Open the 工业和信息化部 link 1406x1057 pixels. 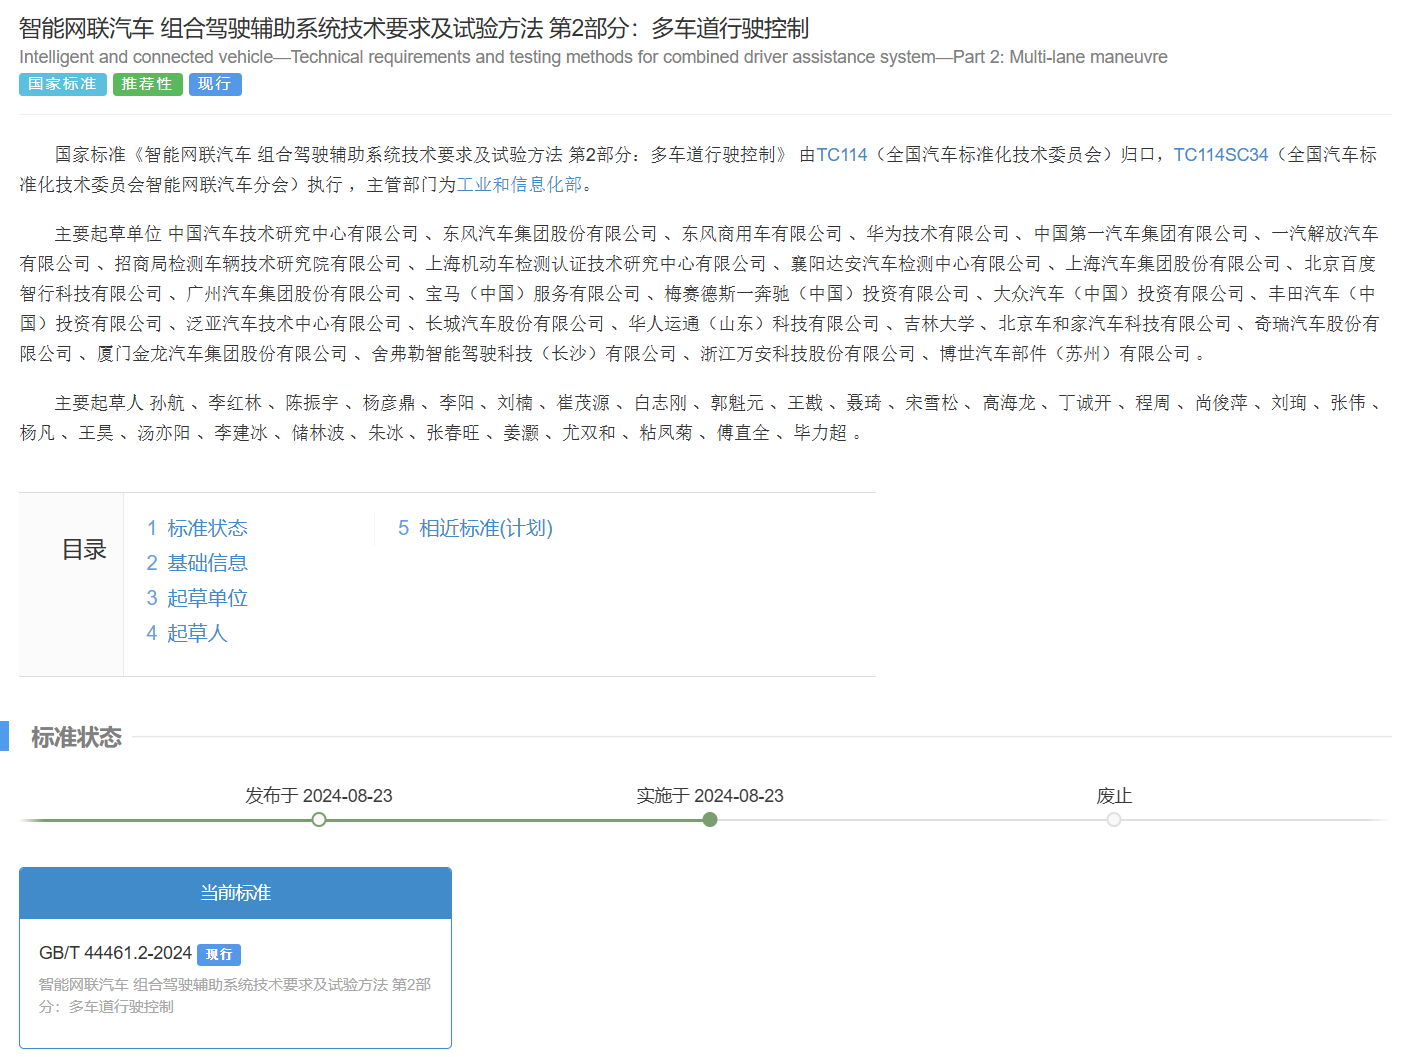click(520, 185)
